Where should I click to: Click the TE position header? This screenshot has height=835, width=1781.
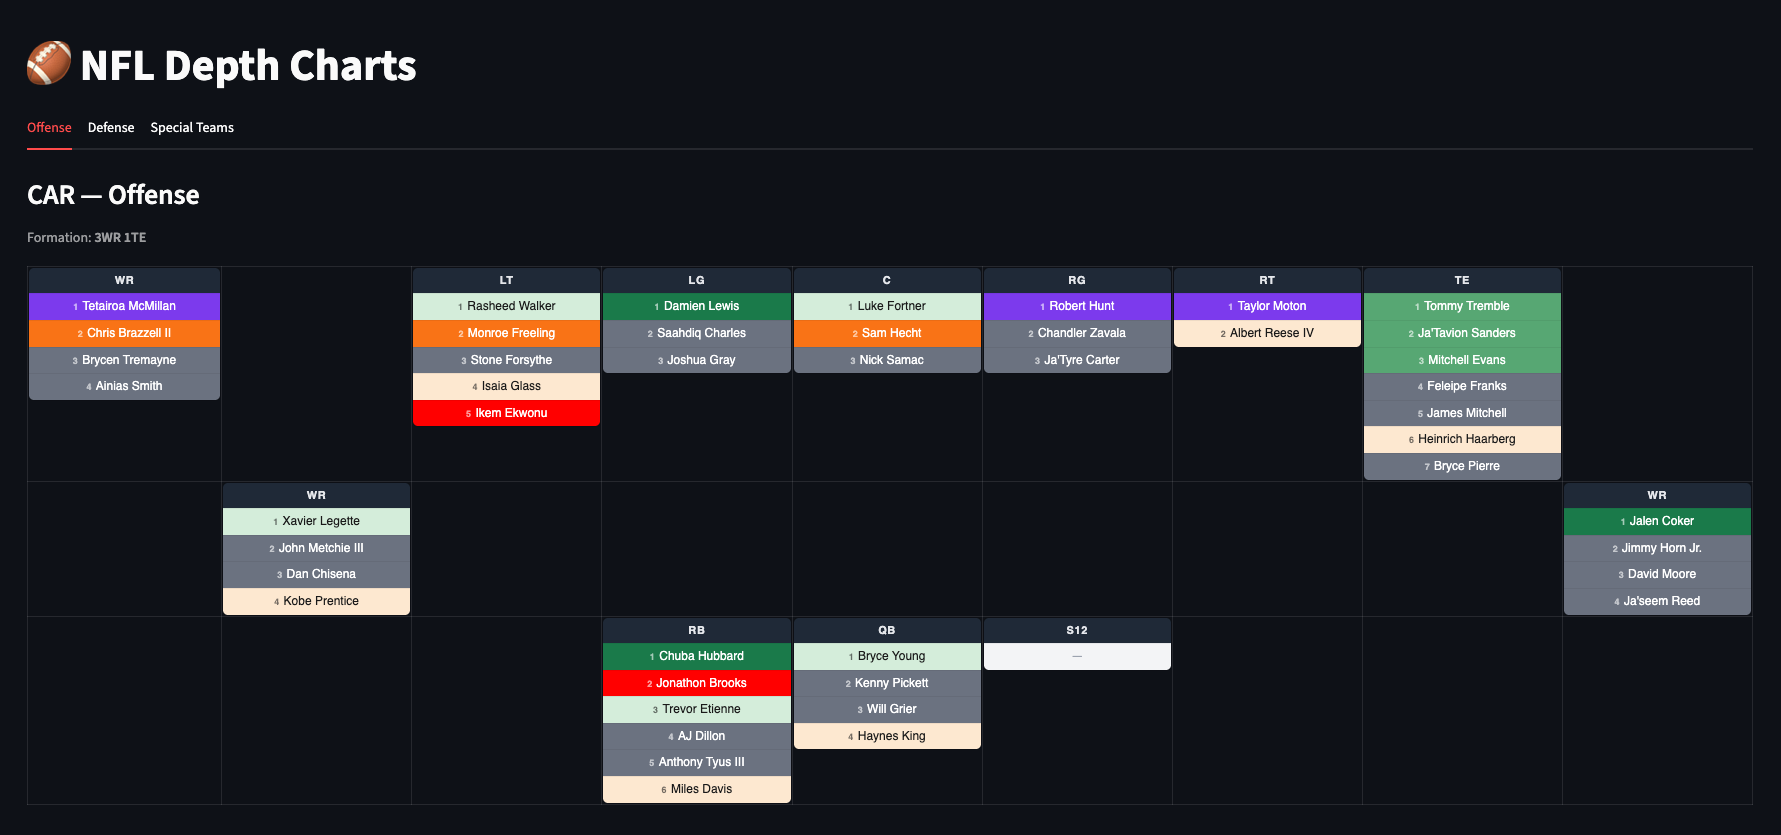[x=1462, y=280]
